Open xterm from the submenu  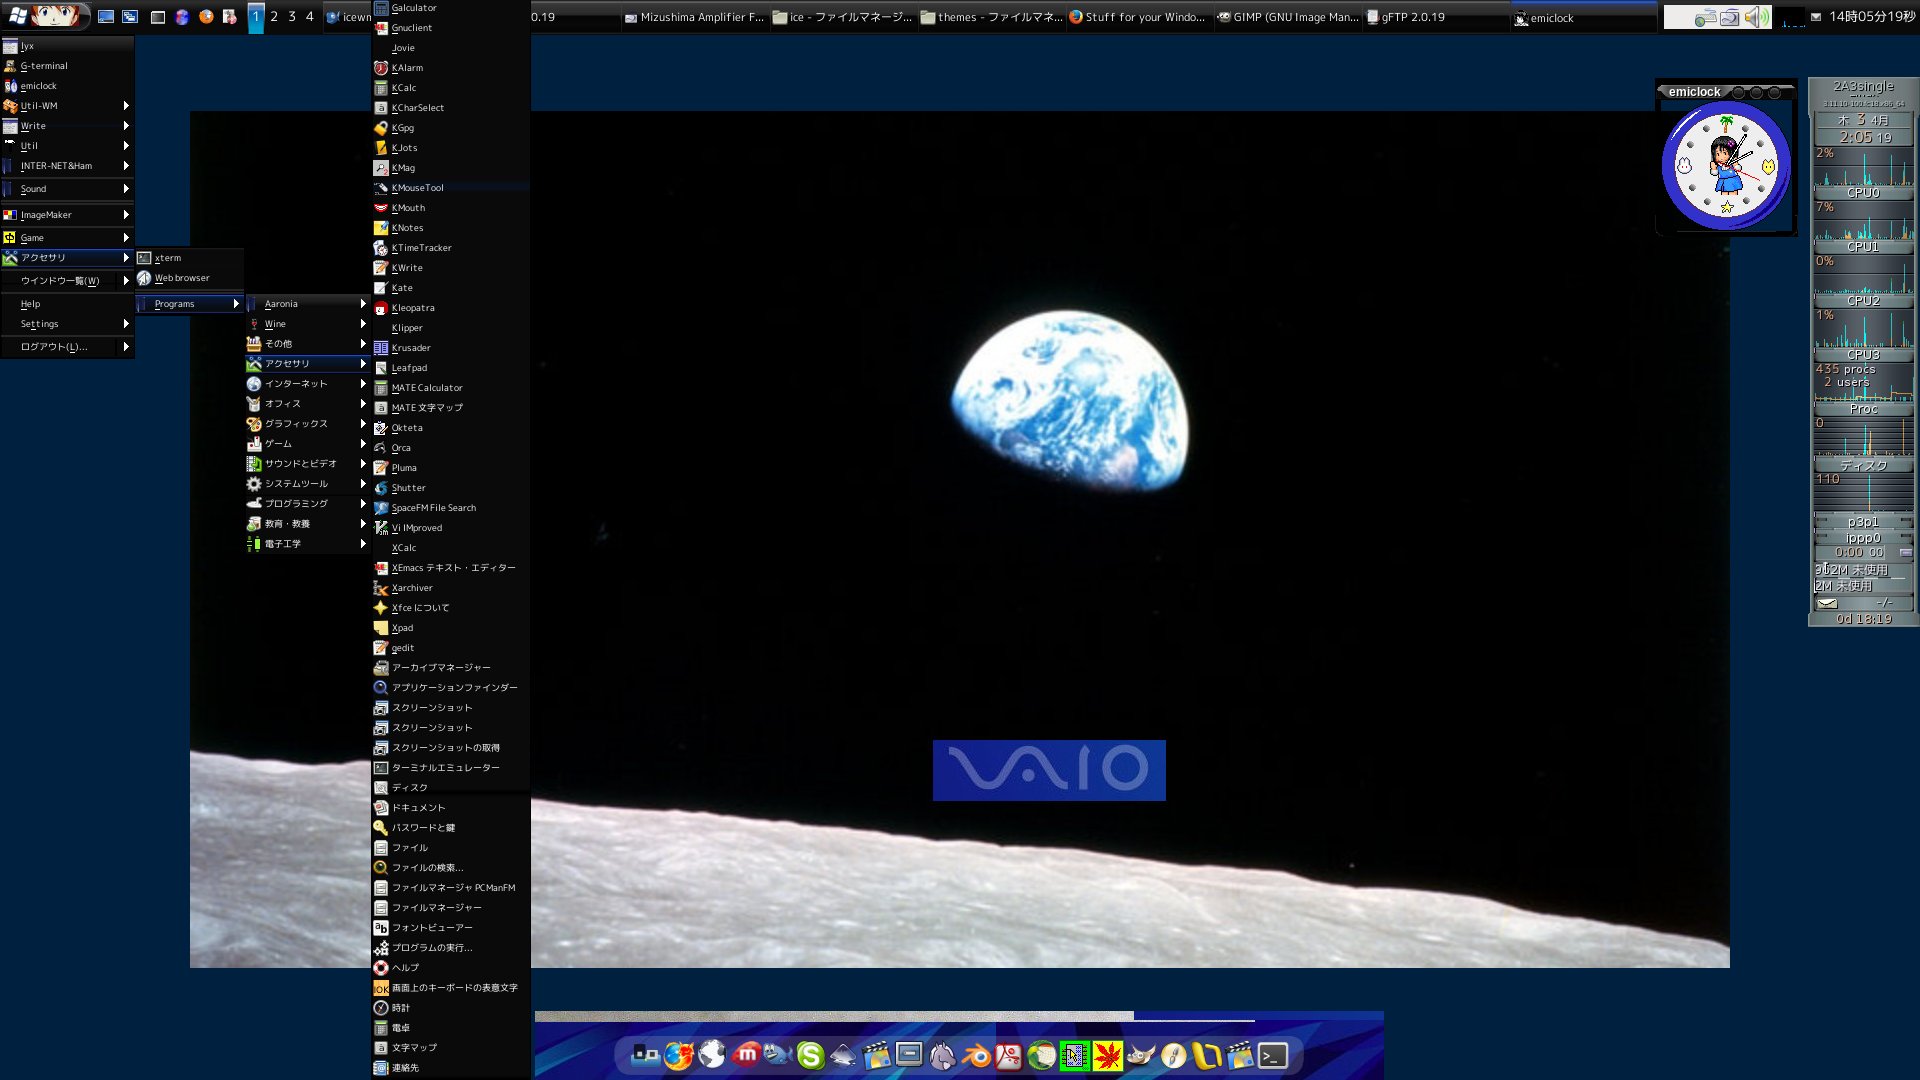click(168, 258)
